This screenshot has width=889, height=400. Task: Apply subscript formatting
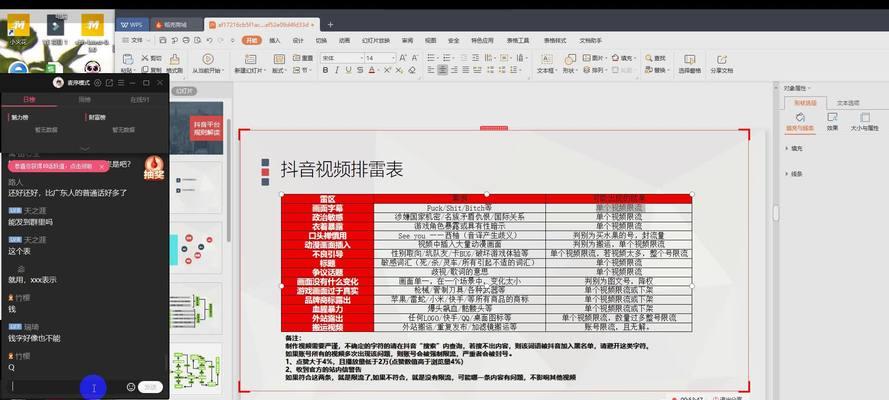pos(399,70)
